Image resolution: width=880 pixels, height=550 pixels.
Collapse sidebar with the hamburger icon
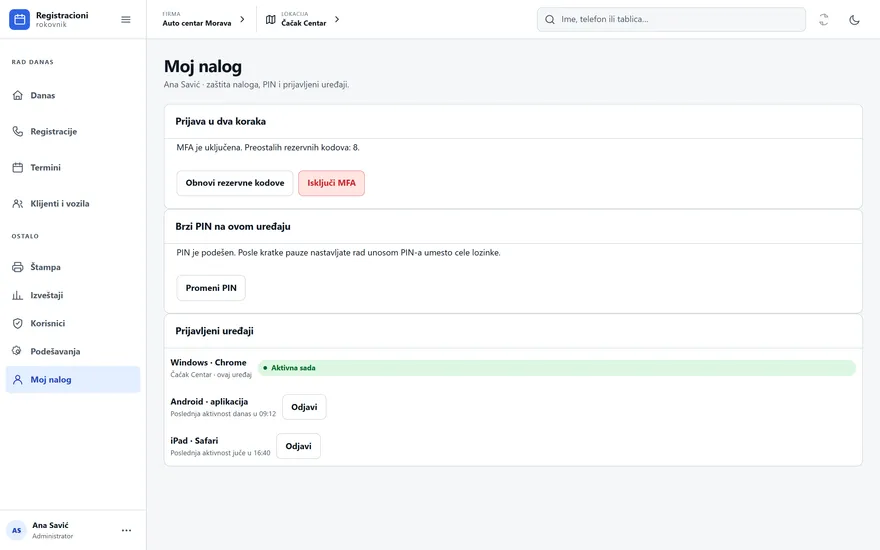point(126,20)
